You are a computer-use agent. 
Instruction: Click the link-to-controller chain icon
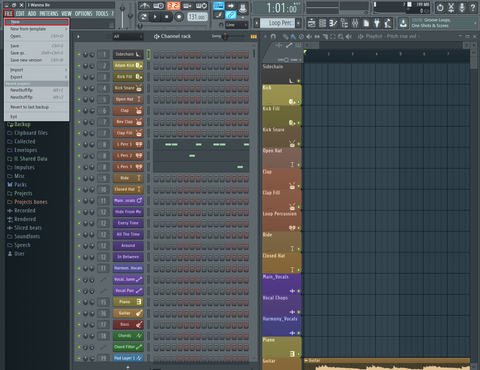click(x=231, y=15)
